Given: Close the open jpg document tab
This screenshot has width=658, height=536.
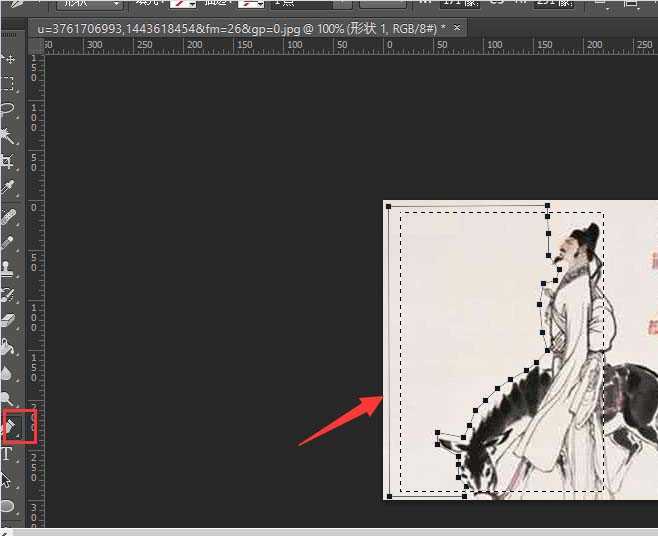Looking at the screenshot, I should click(x=458, y=29).
